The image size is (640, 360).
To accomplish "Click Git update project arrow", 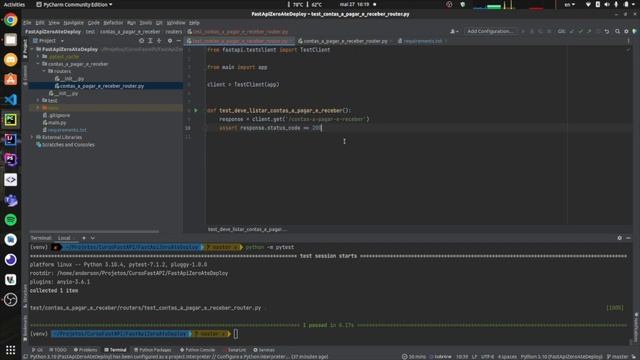I will 572,31.
